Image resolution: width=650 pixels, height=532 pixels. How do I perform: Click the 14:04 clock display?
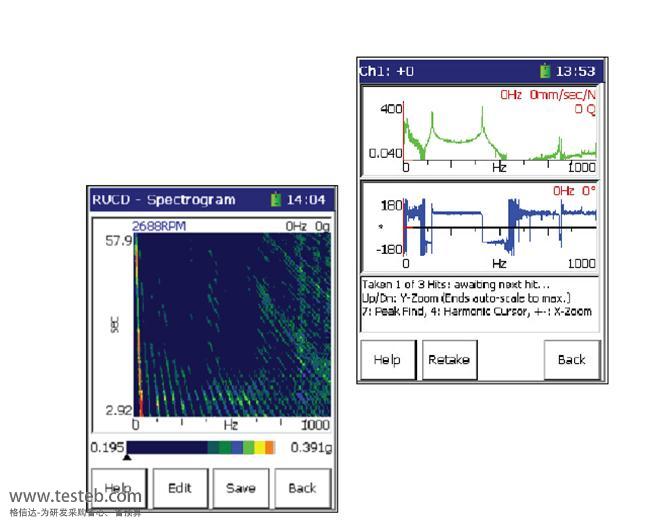307,200
